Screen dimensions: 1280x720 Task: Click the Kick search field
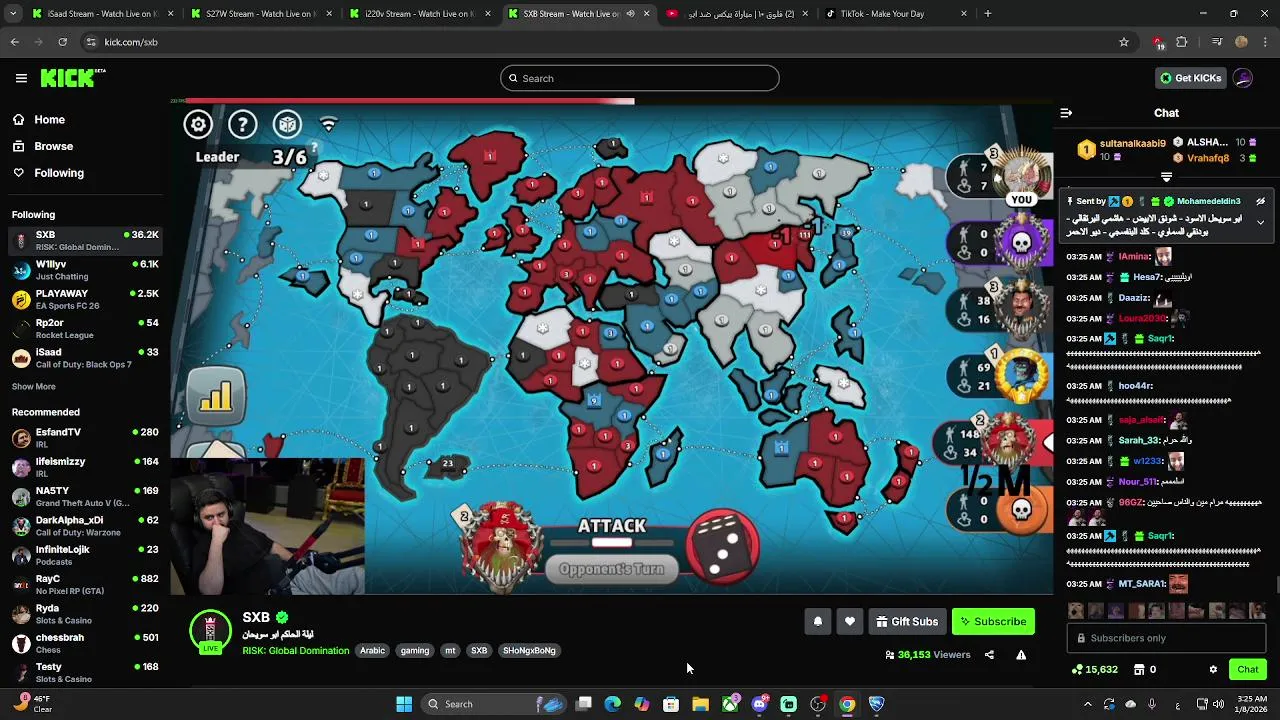pyautogui.click(x=640, y=78)
